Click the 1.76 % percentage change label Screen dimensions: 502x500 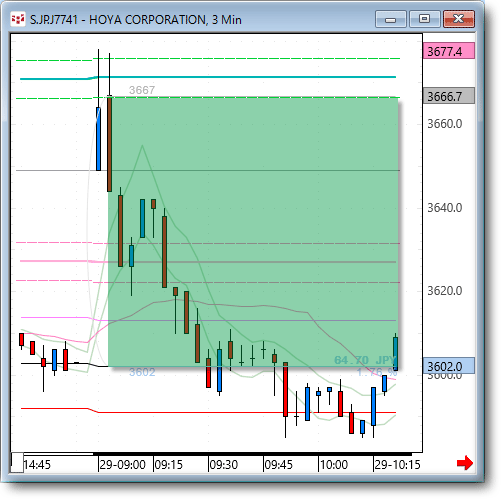click(377, 372)
